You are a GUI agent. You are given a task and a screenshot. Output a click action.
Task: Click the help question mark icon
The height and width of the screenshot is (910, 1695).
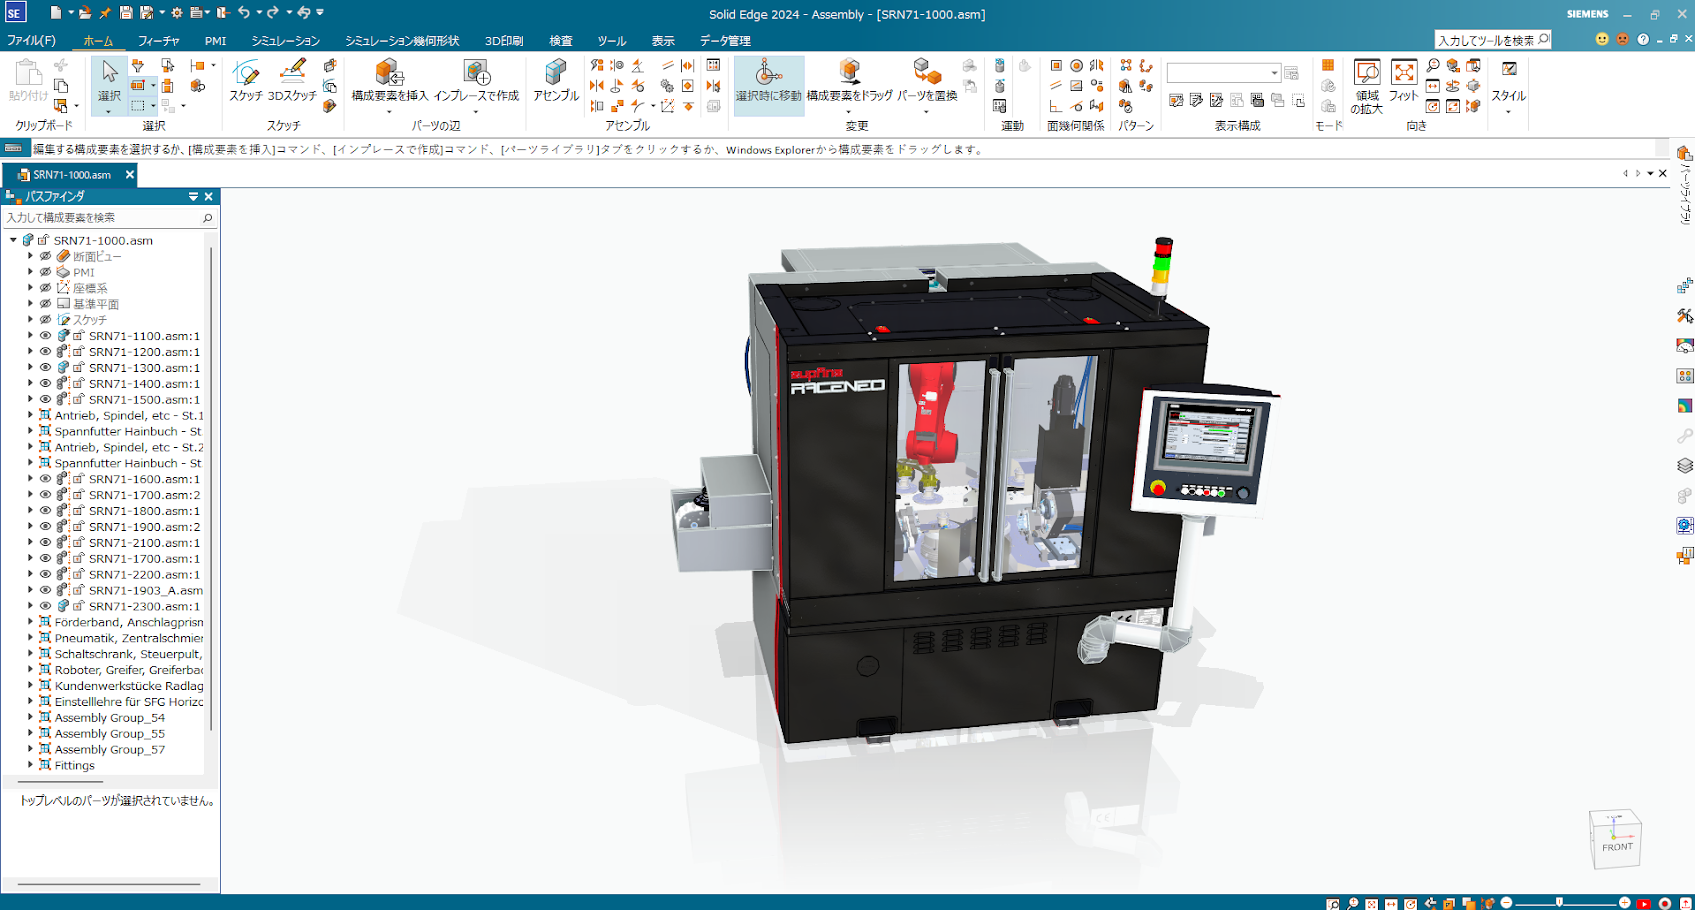[1643, 39]
